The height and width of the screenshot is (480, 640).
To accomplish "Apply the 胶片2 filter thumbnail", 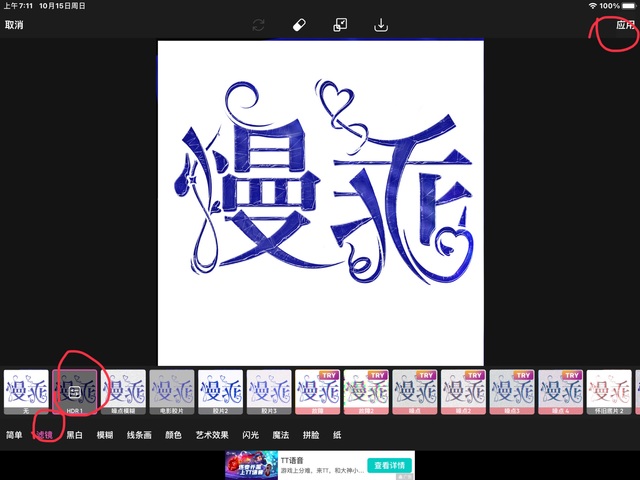I will tap(221, 392).
